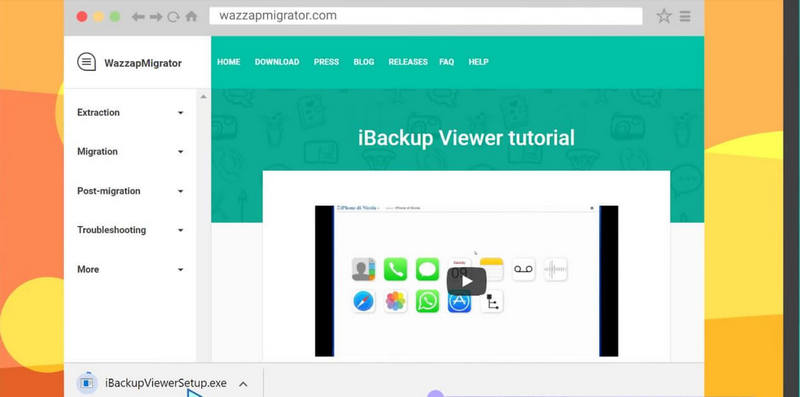Click the yellow Notes icon in the video
Viewport: 800px width, 397px height.
click(491, 269)
